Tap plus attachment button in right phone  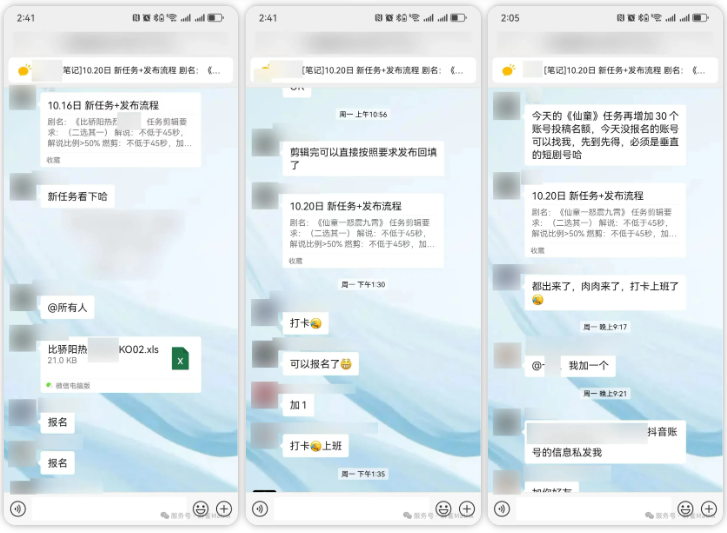(x=709, y=508)
